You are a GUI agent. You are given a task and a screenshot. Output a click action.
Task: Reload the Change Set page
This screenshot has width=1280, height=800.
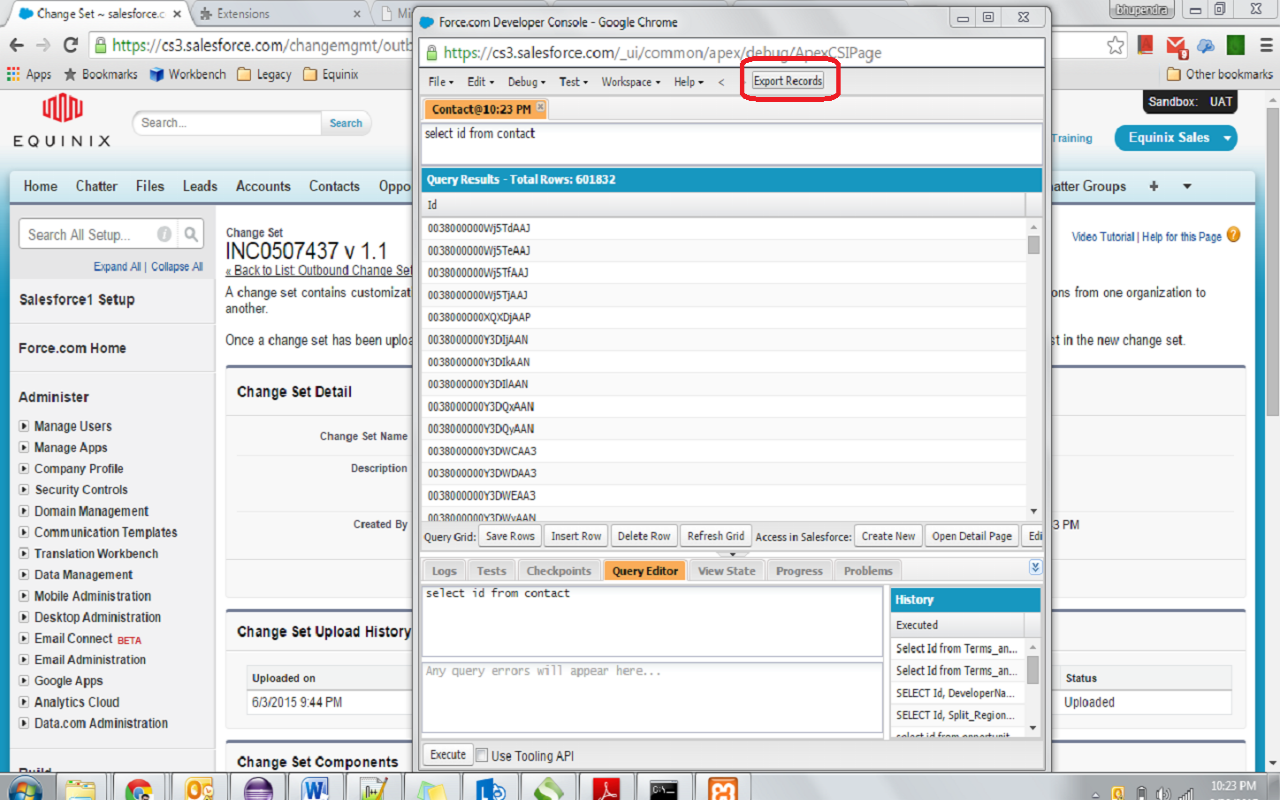70,45
